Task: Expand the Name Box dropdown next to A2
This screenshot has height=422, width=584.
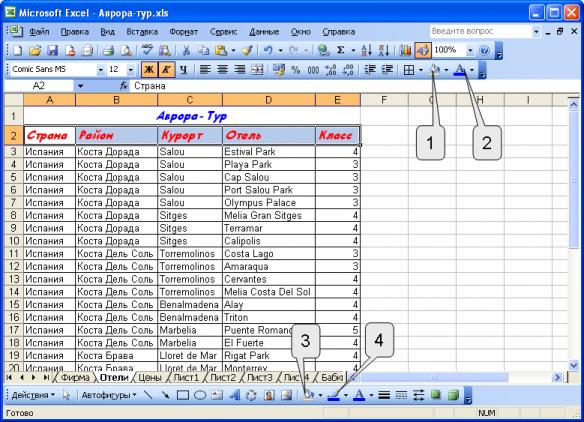Action: pos(80,86)
